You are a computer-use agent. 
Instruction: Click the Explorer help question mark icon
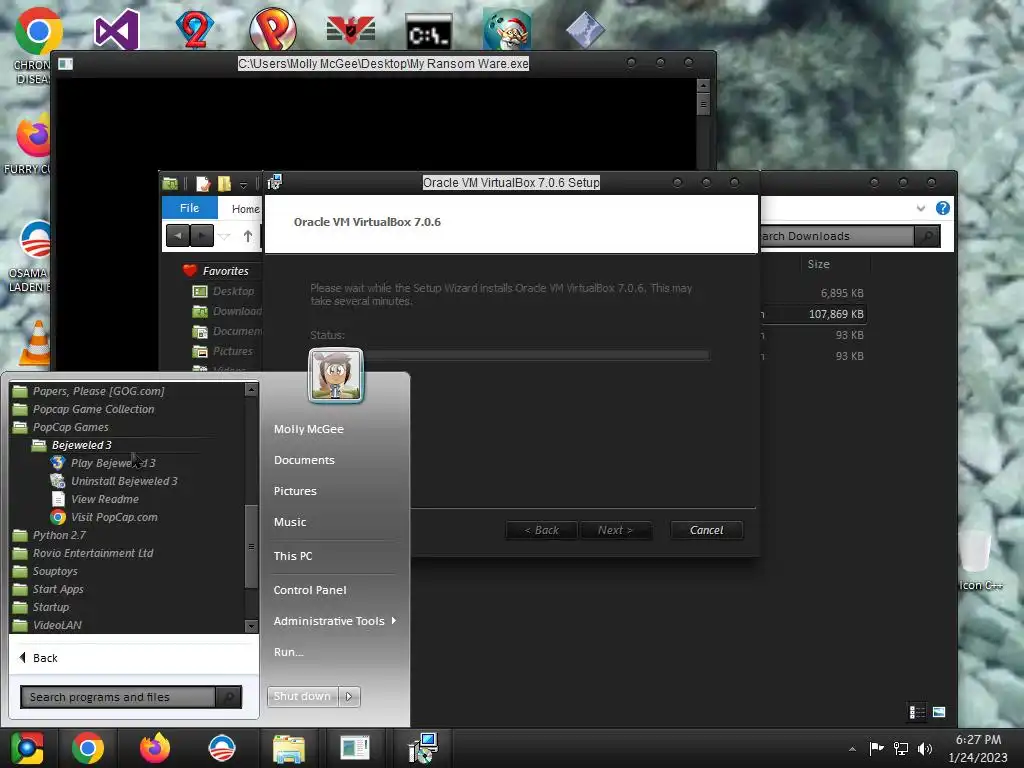[x=942, y=208]
